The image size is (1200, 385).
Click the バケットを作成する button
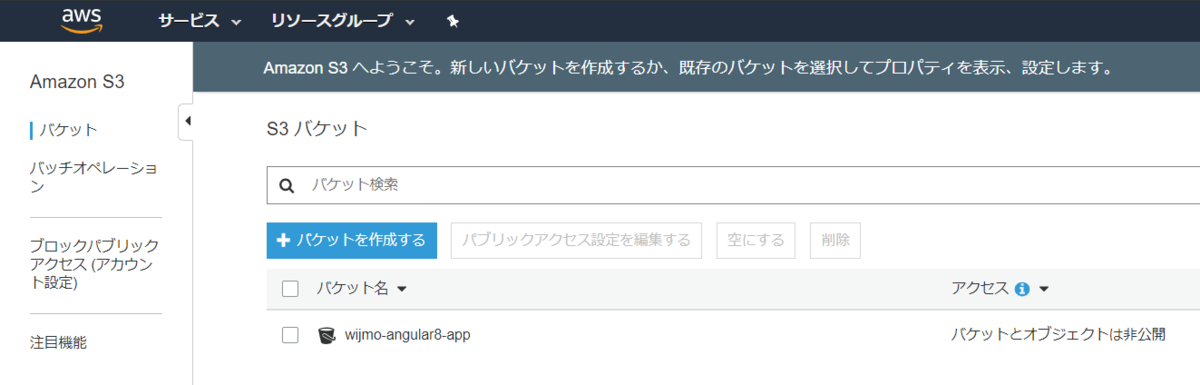[352, 240]
